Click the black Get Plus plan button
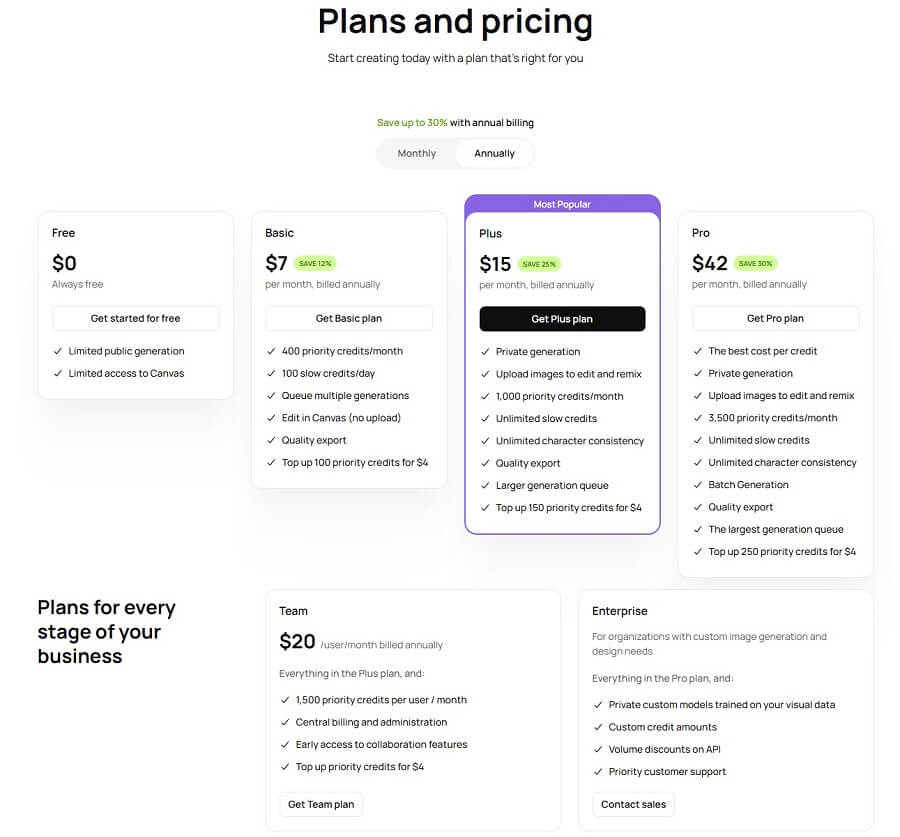 point(562,318)
